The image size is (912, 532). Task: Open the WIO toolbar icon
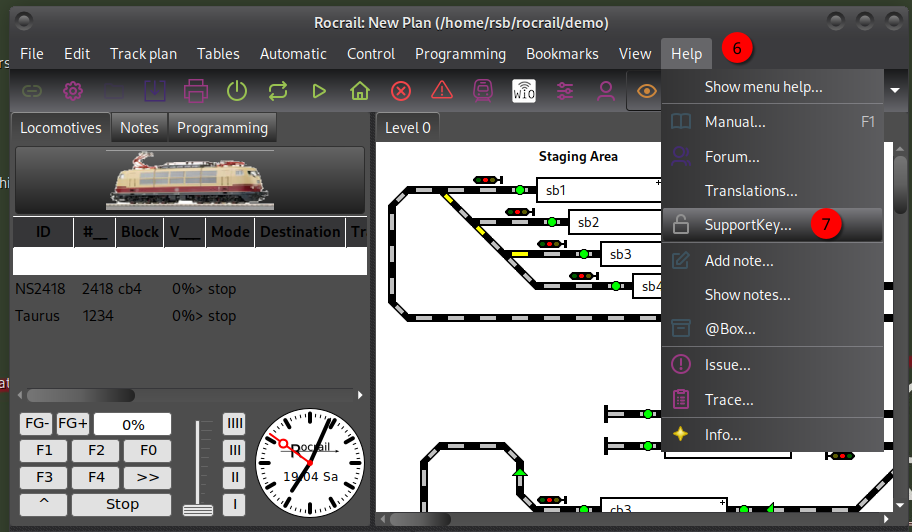point(524,92)
